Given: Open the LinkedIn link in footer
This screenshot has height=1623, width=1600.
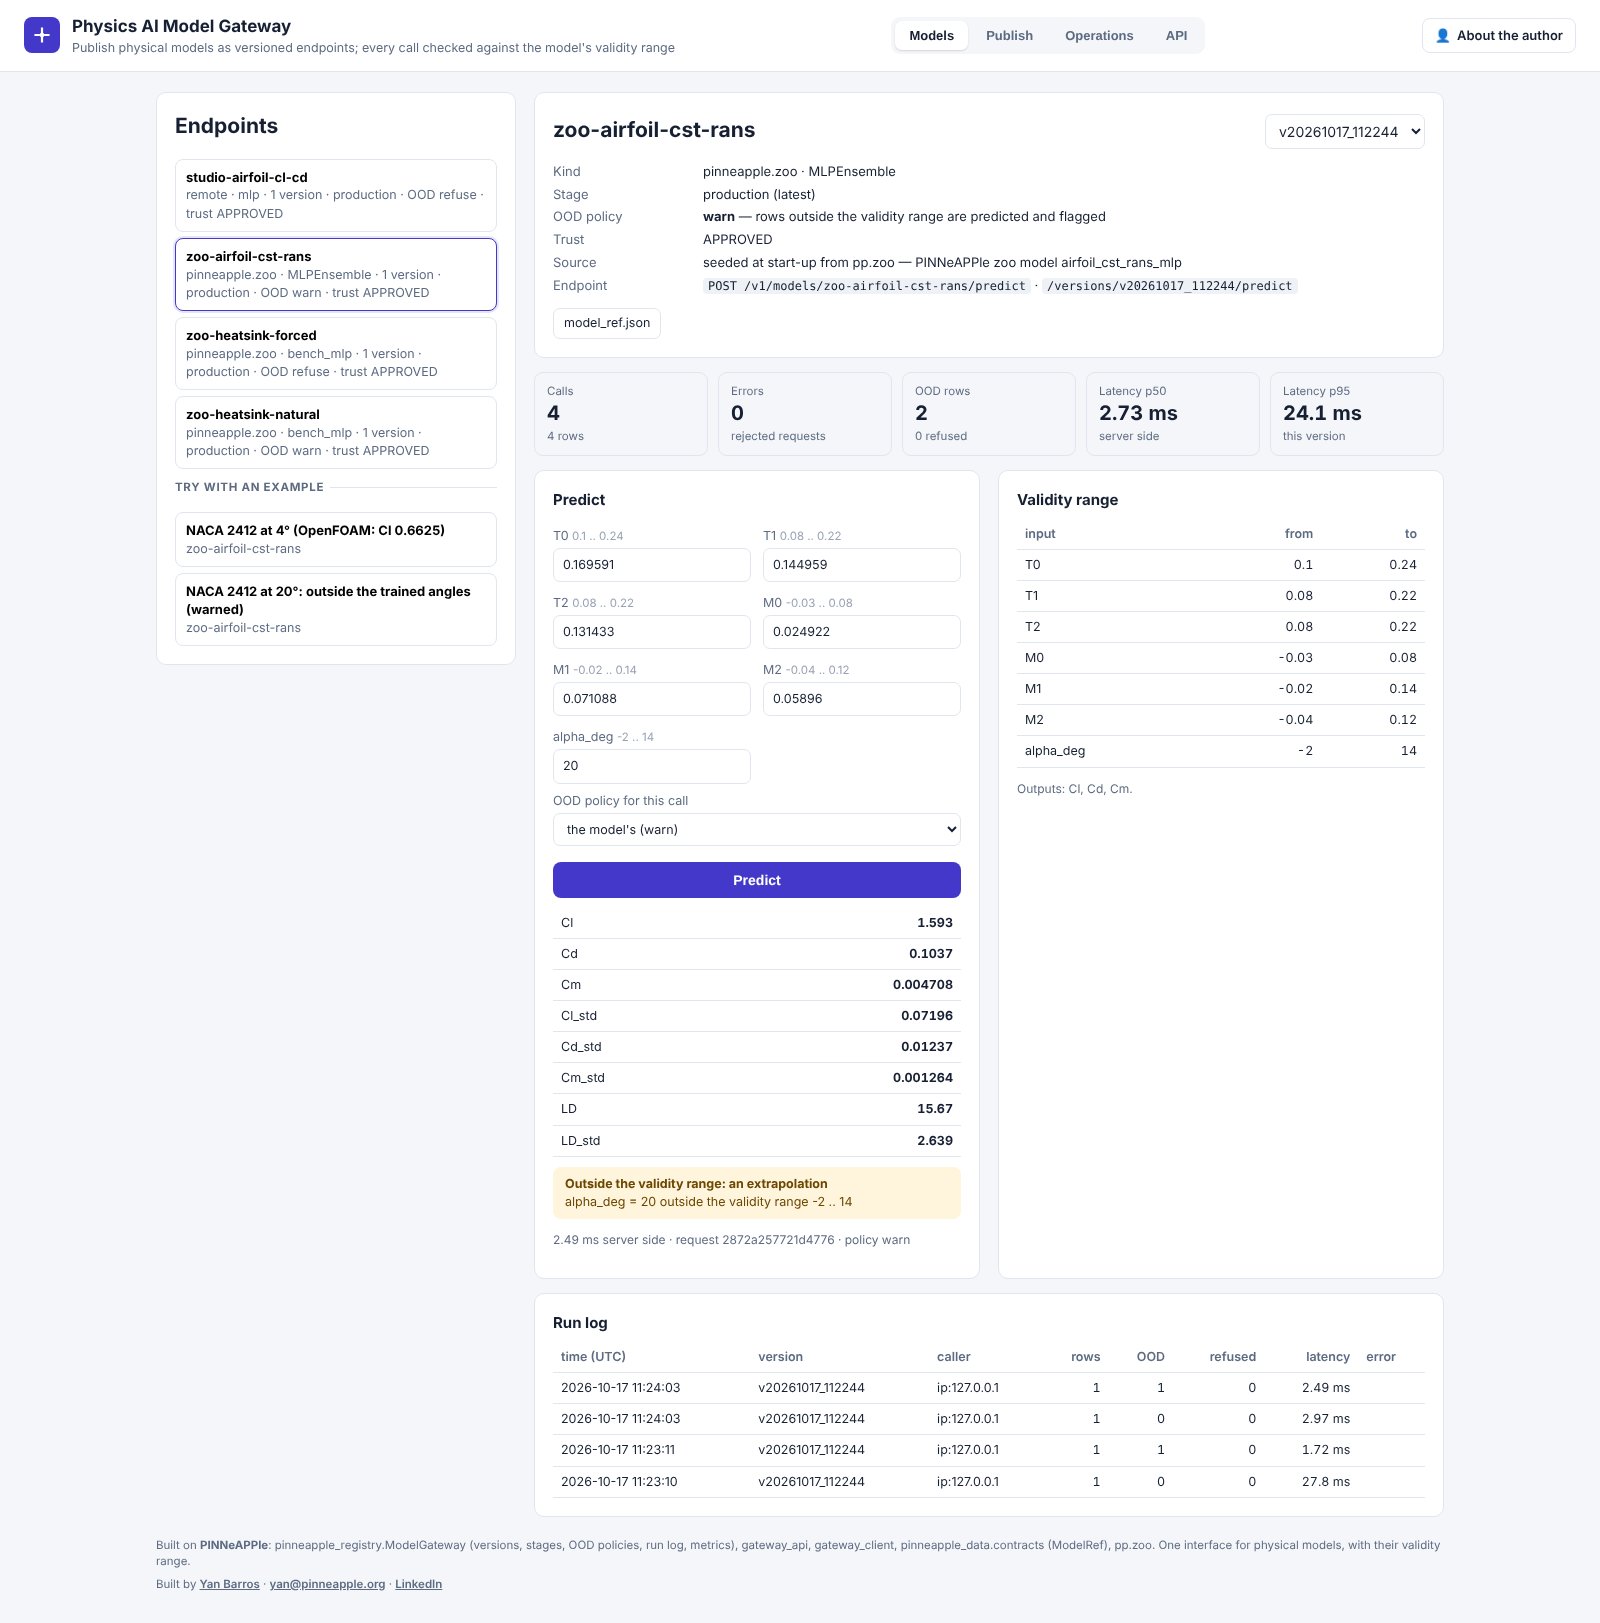Looking at the screenshot, I should (418, 1584).
